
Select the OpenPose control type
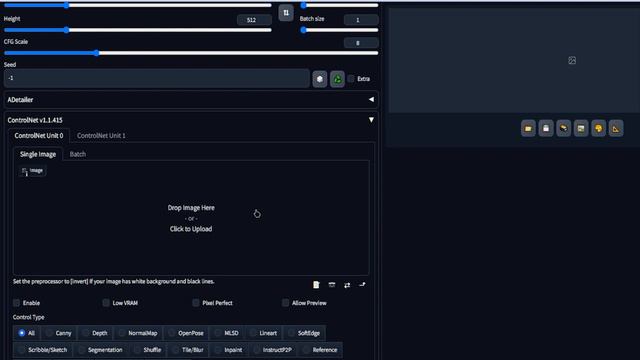pyautogui.click(x=186, y=333)
